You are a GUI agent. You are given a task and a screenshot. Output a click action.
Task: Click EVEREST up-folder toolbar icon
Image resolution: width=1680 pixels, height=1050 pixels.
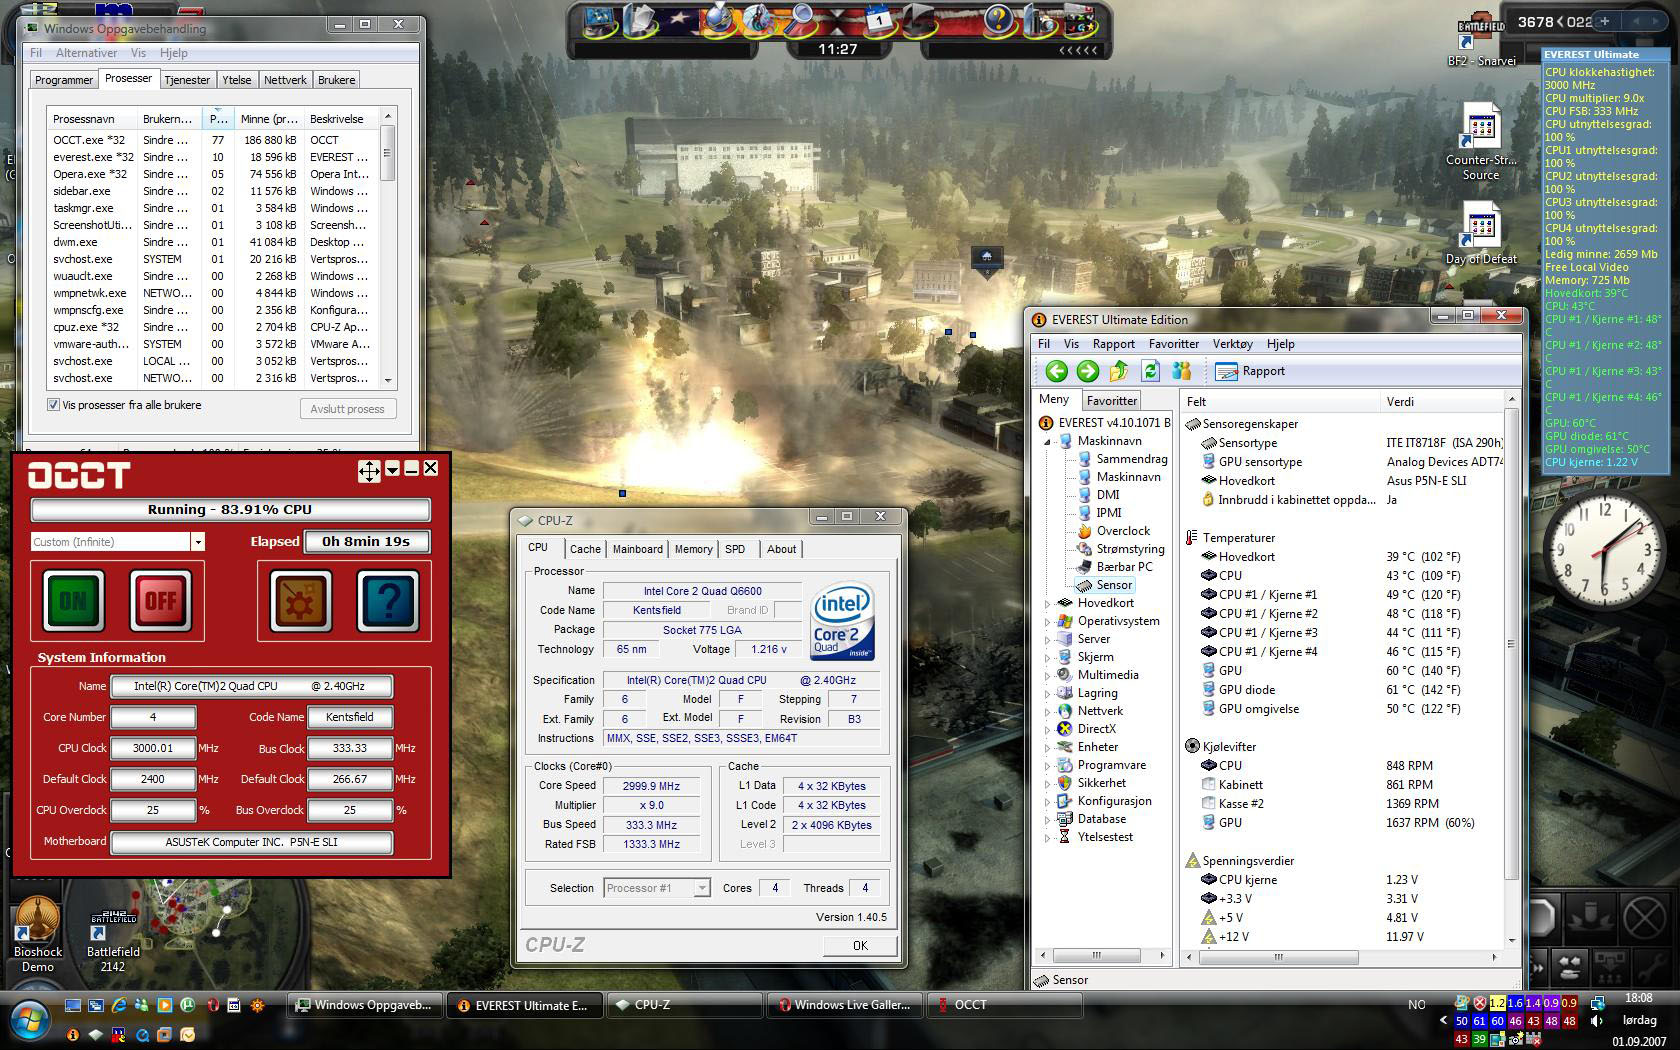click(1118, 371)
